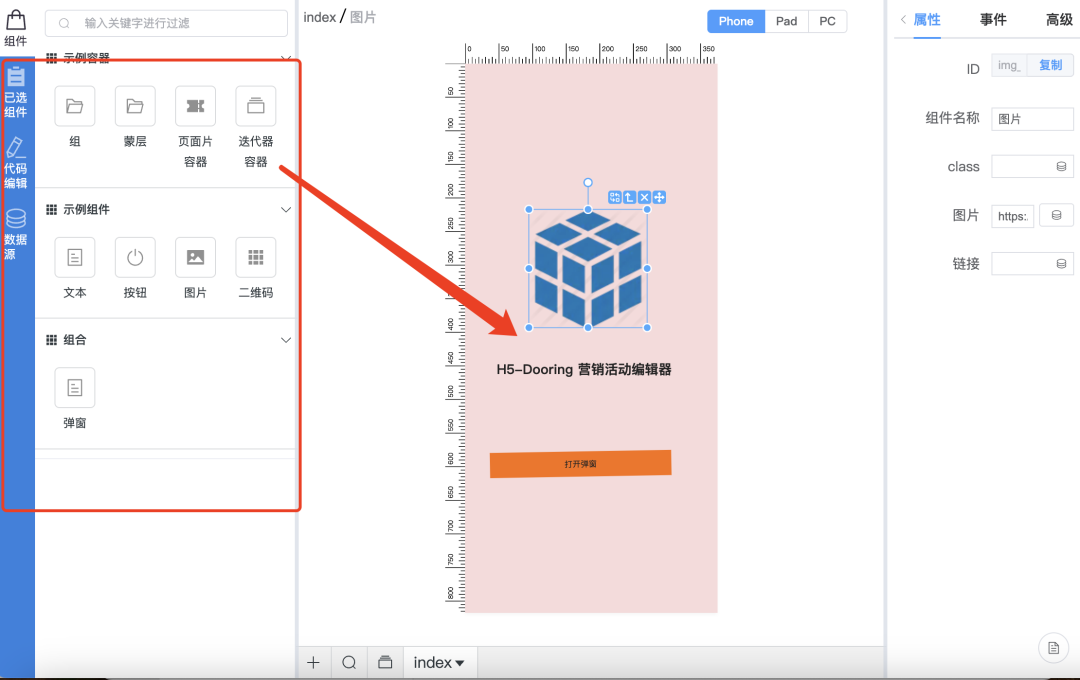Switch to Pad preview mode

point(787,21)
